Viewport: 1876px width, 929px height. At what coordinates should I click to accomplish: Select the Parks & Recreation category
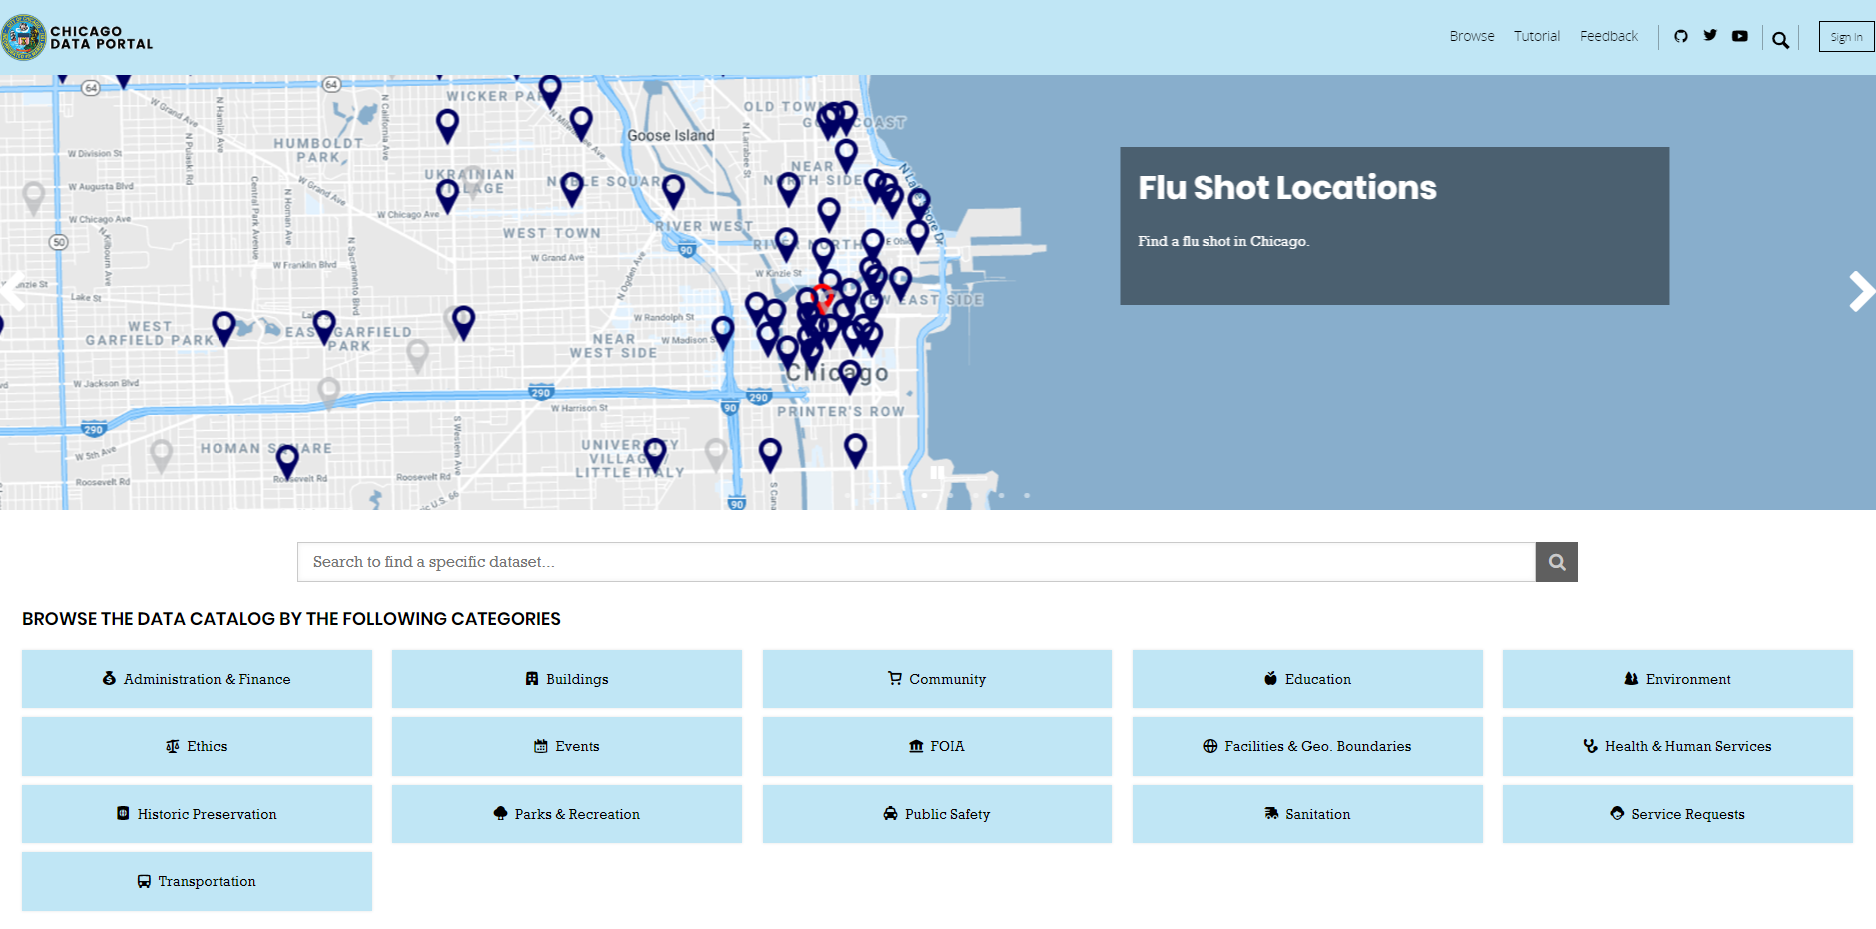click(567, 814)
